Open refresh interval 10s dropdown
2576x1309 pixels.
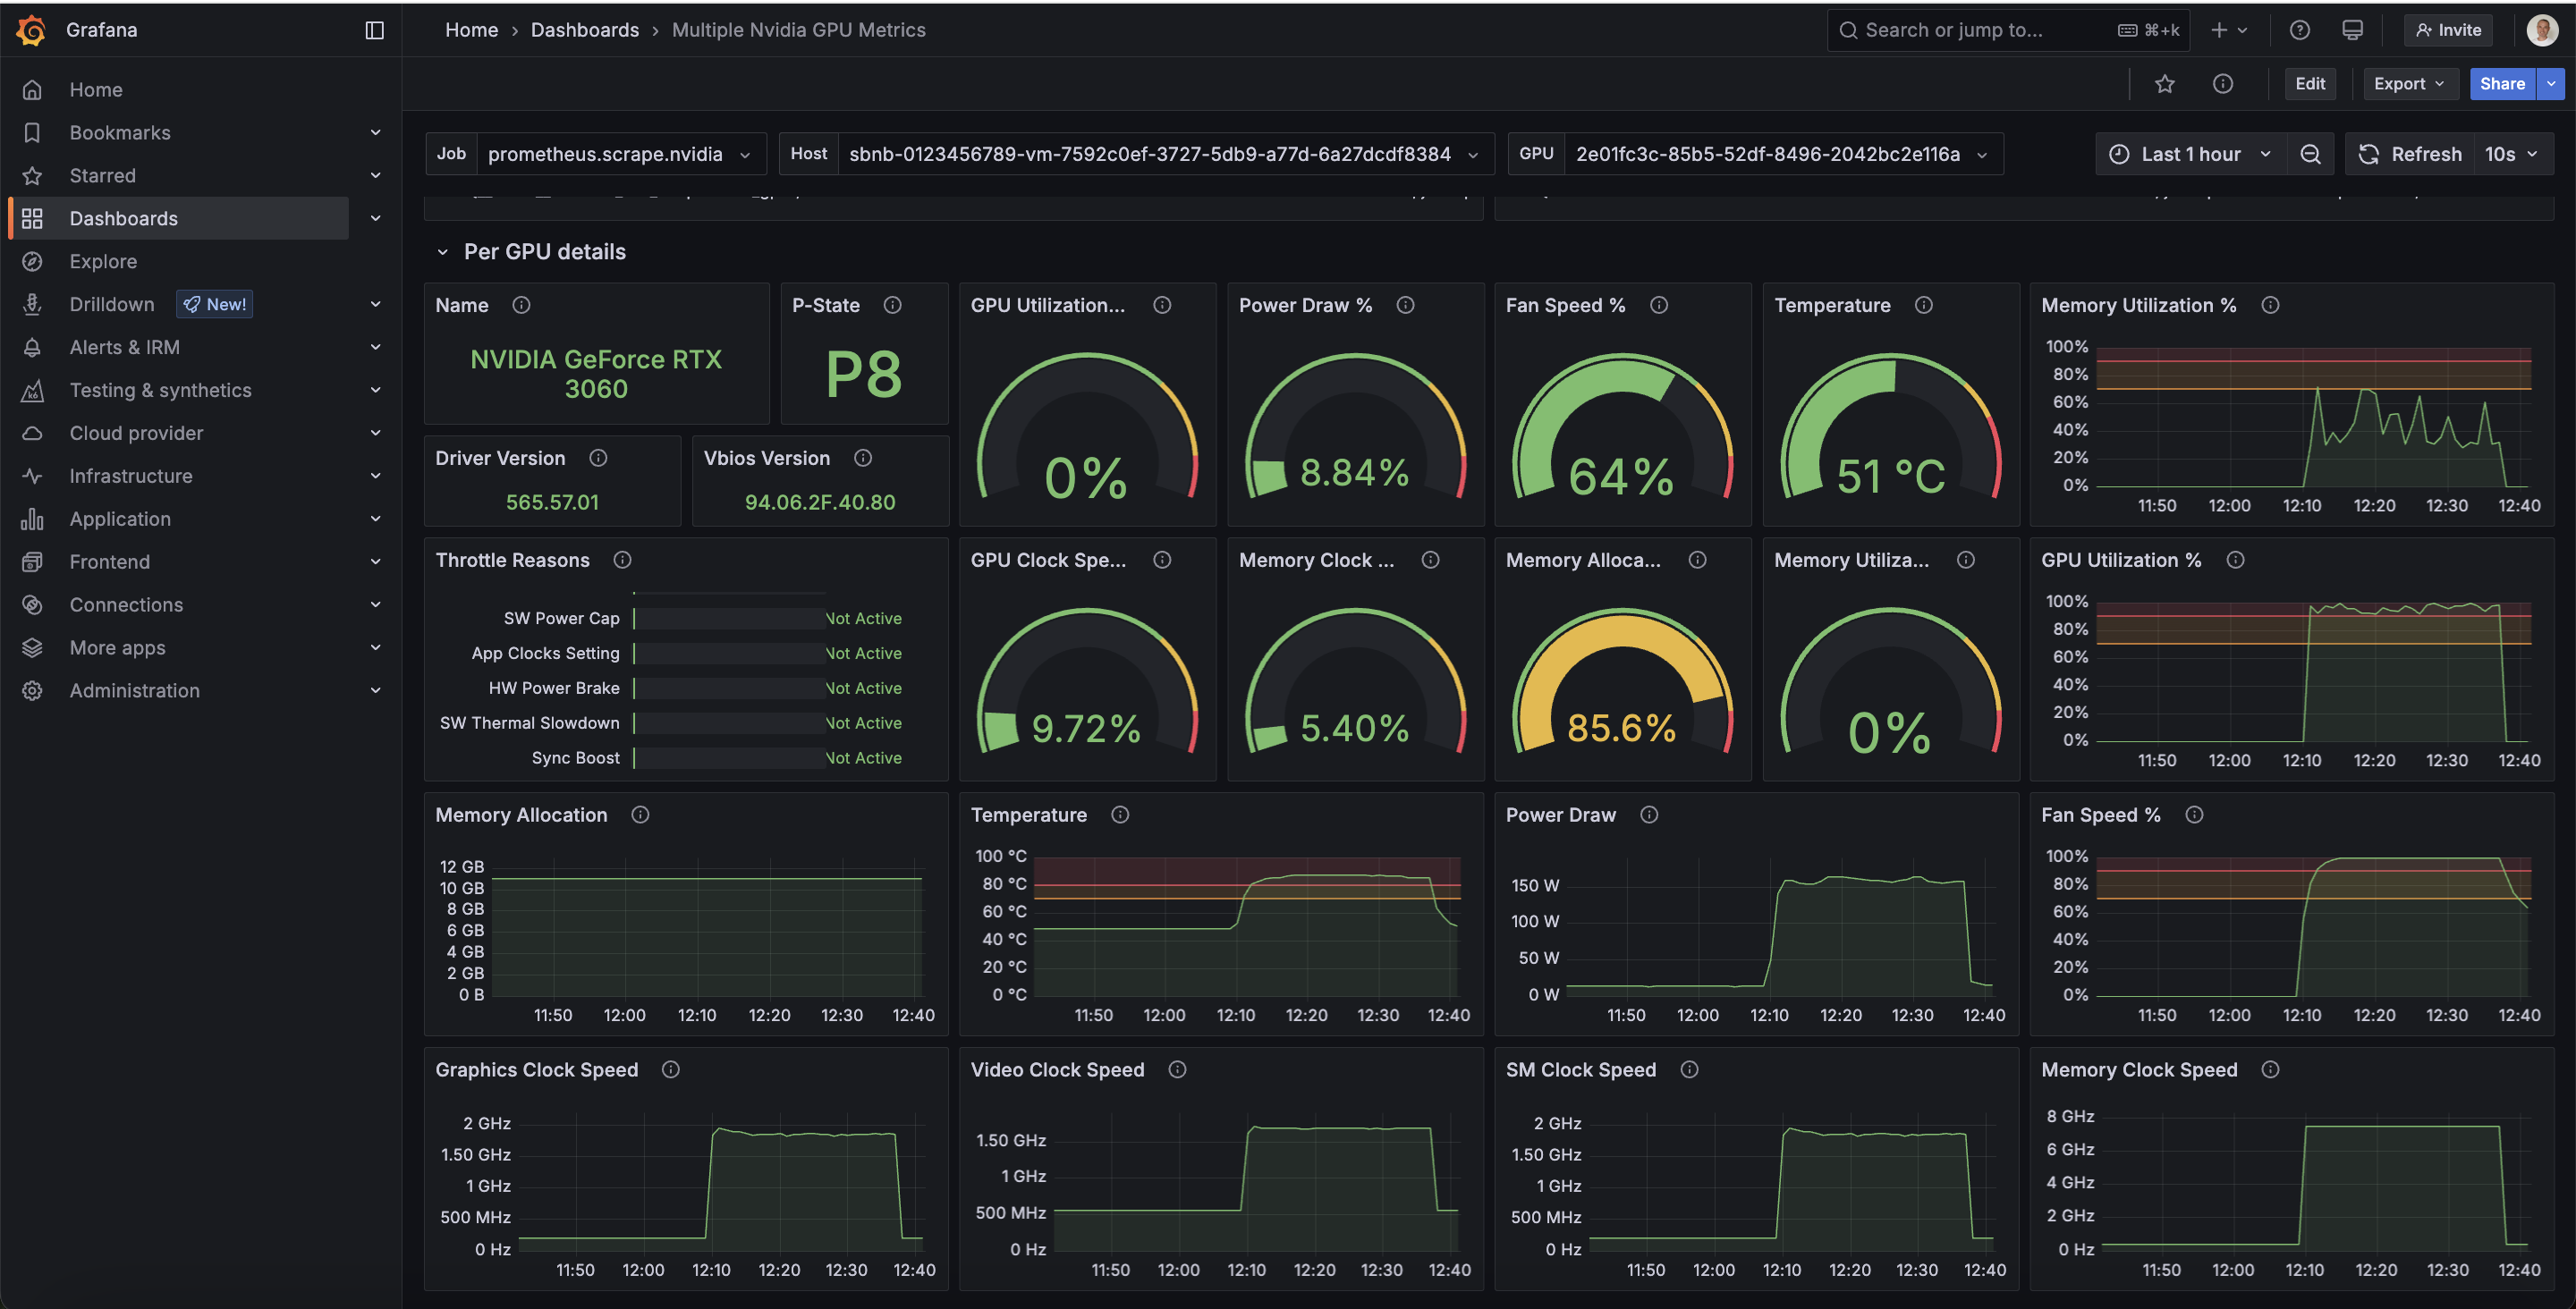tap(2510, 154)
